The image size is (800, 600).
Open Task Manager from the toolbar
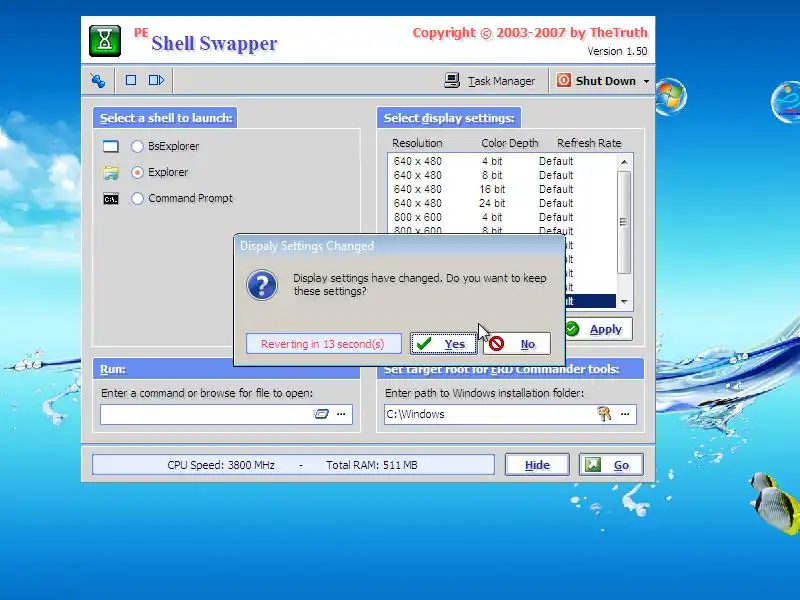tap(489, 81)
